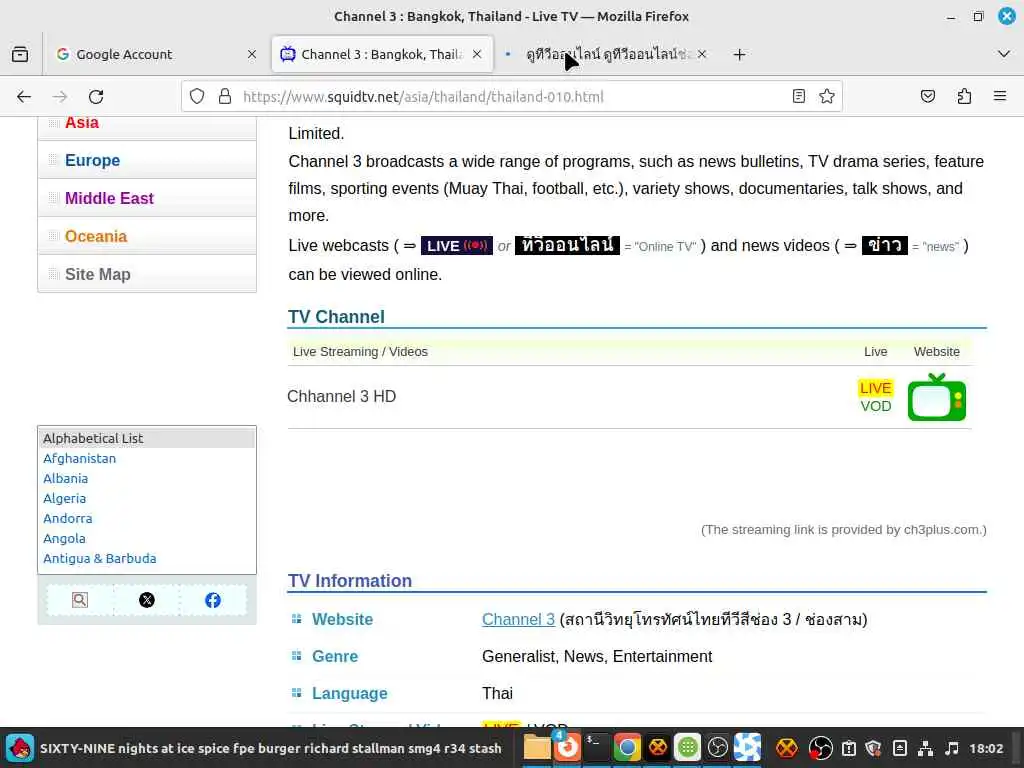
Task: Reload the current page
Action: tap(96, 97)
